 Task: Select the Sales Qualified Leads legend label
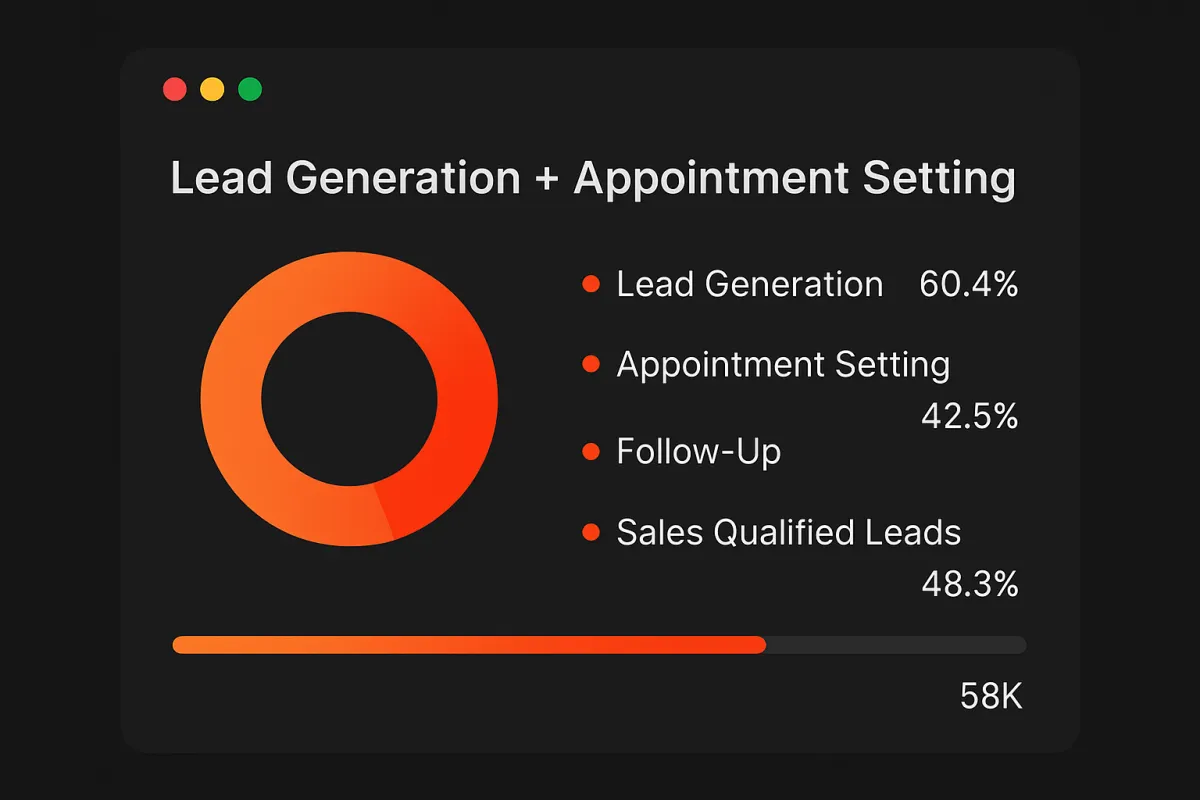pyautogui.click(x=789, y=533)
